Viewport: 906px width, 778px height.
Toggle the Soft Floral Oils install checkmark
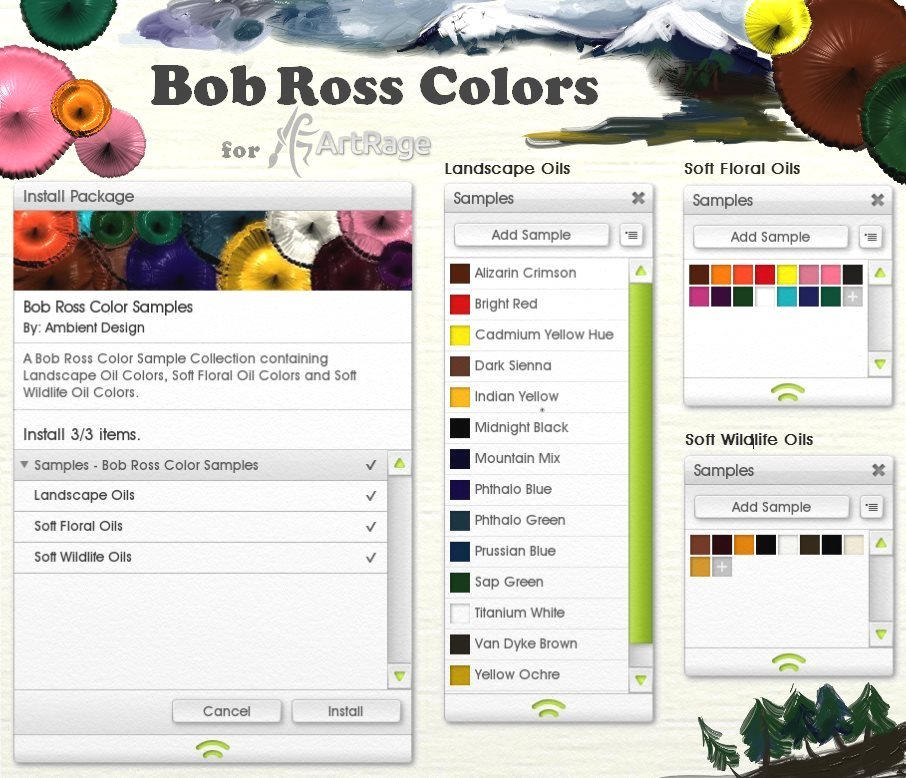coord(371,527)
